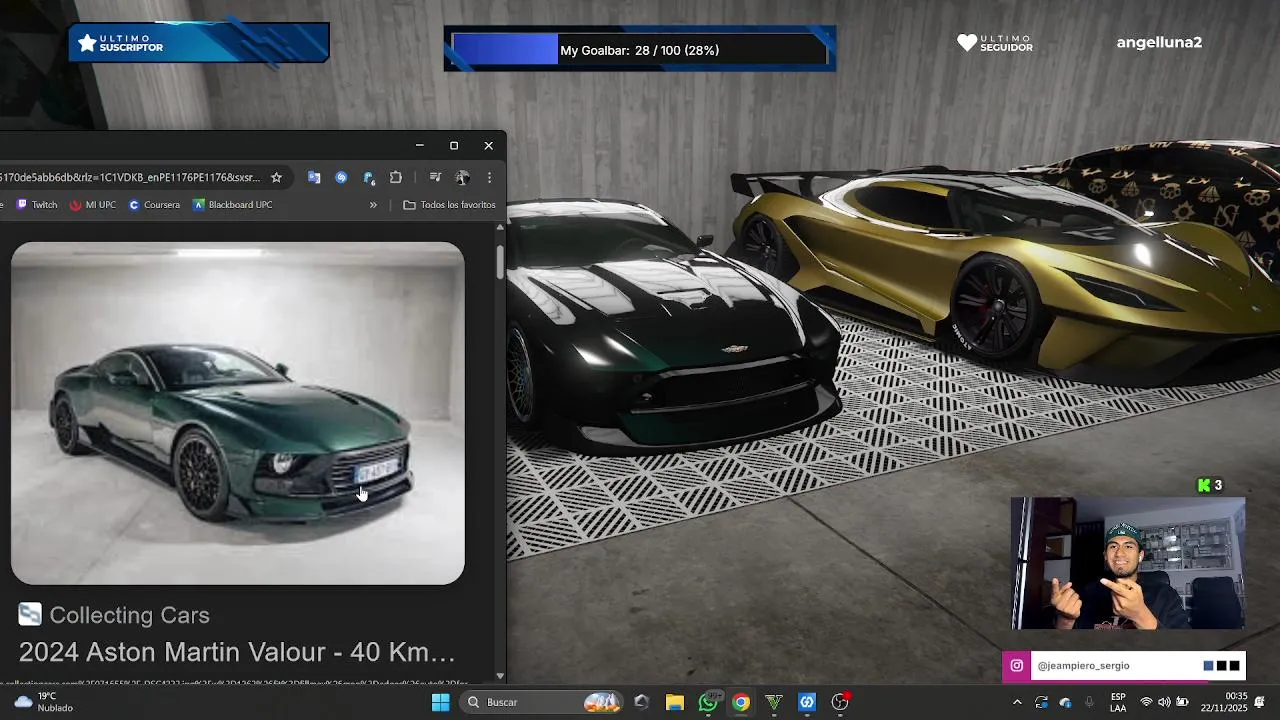Screen dimensions: 1280x720
Task: Open WhatsApp from the taskbar
Action: (708, 702)
